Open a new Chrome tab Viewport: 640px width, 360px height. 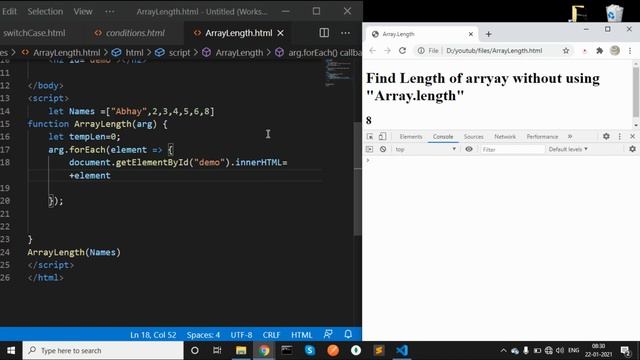point(489,34)
